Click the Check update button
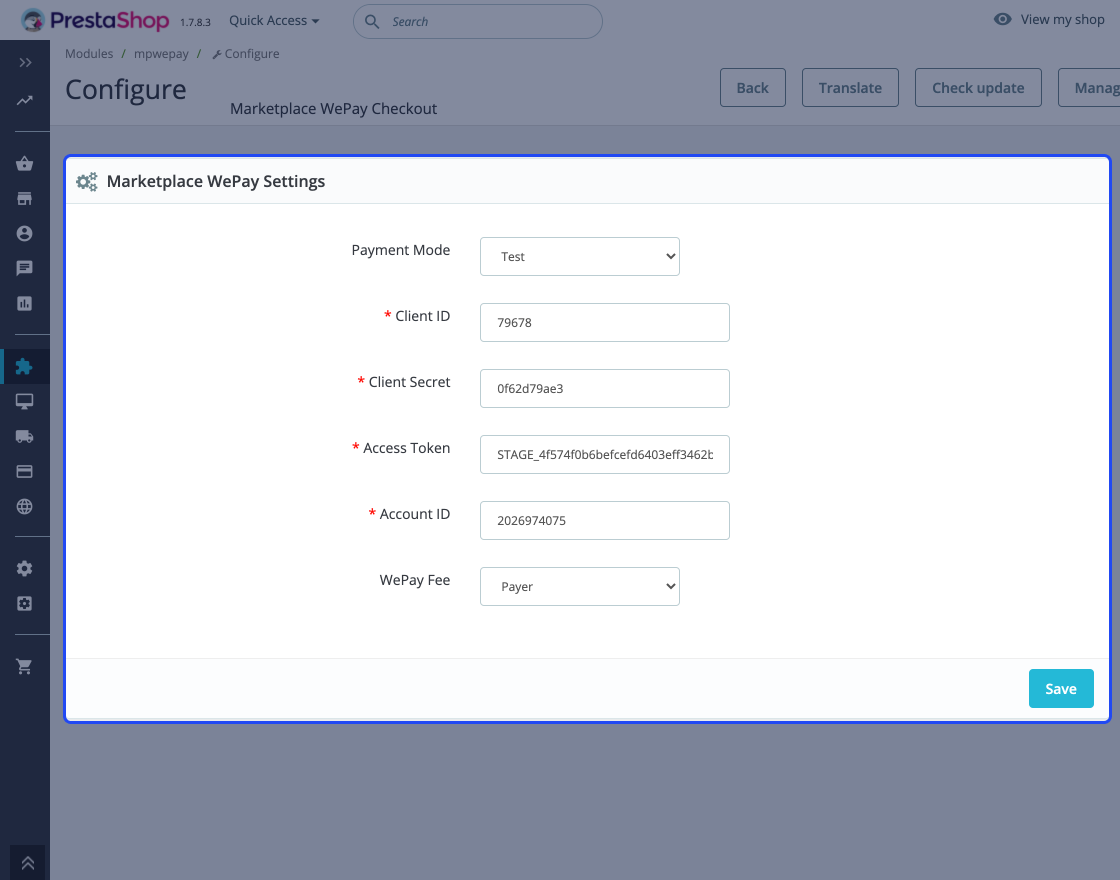Image resolution: width=1120 pixels, height=880 pixels. click(x=978, y=88)
